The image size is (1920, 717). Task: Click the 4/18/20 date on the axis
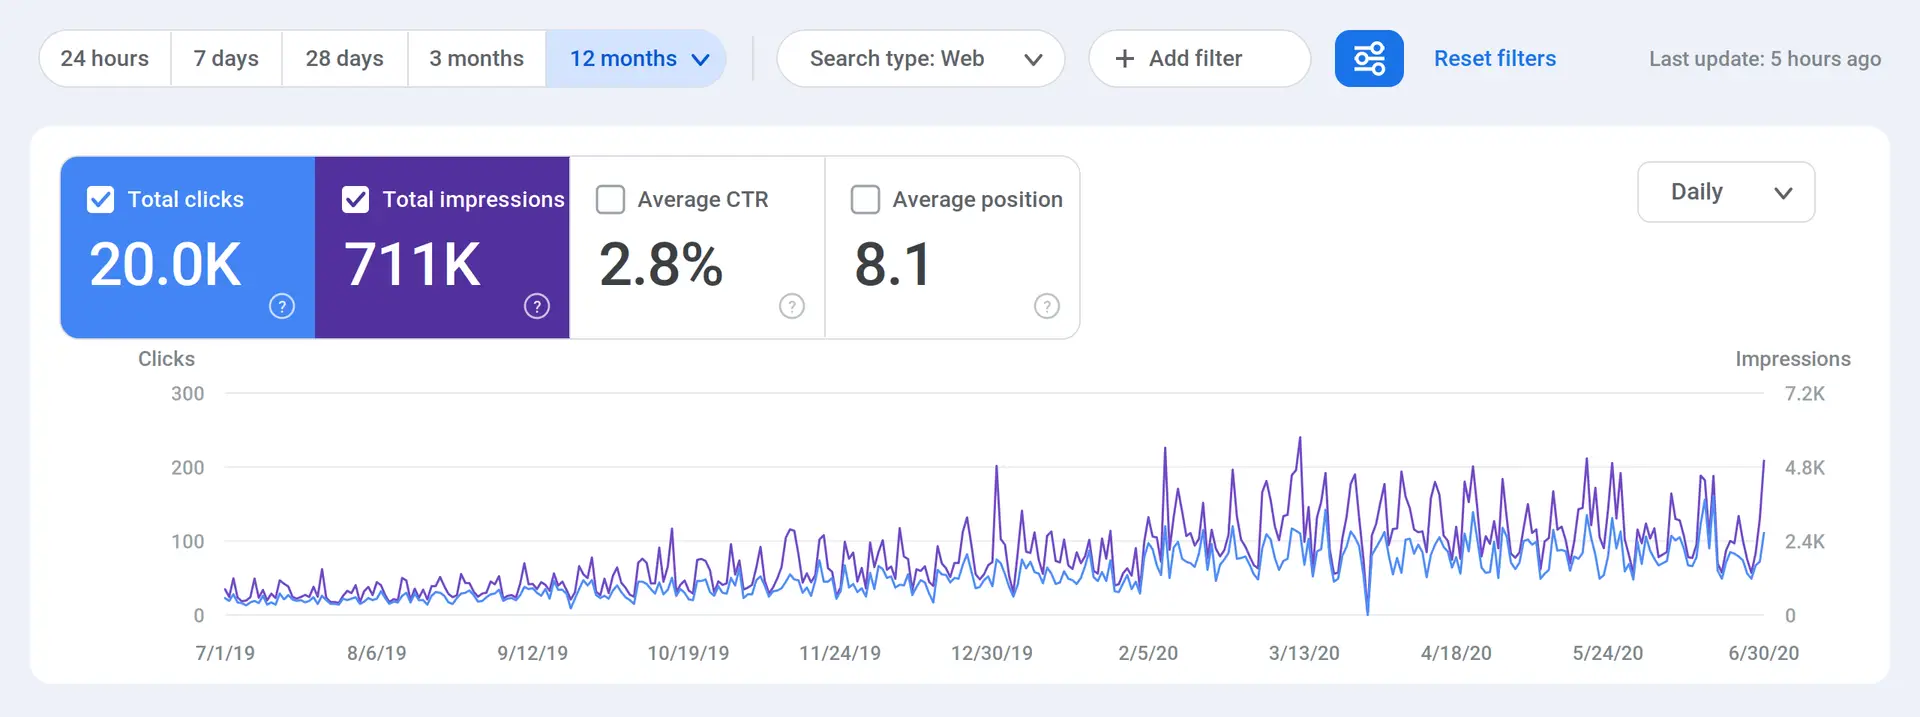[x=1456, y=653]
